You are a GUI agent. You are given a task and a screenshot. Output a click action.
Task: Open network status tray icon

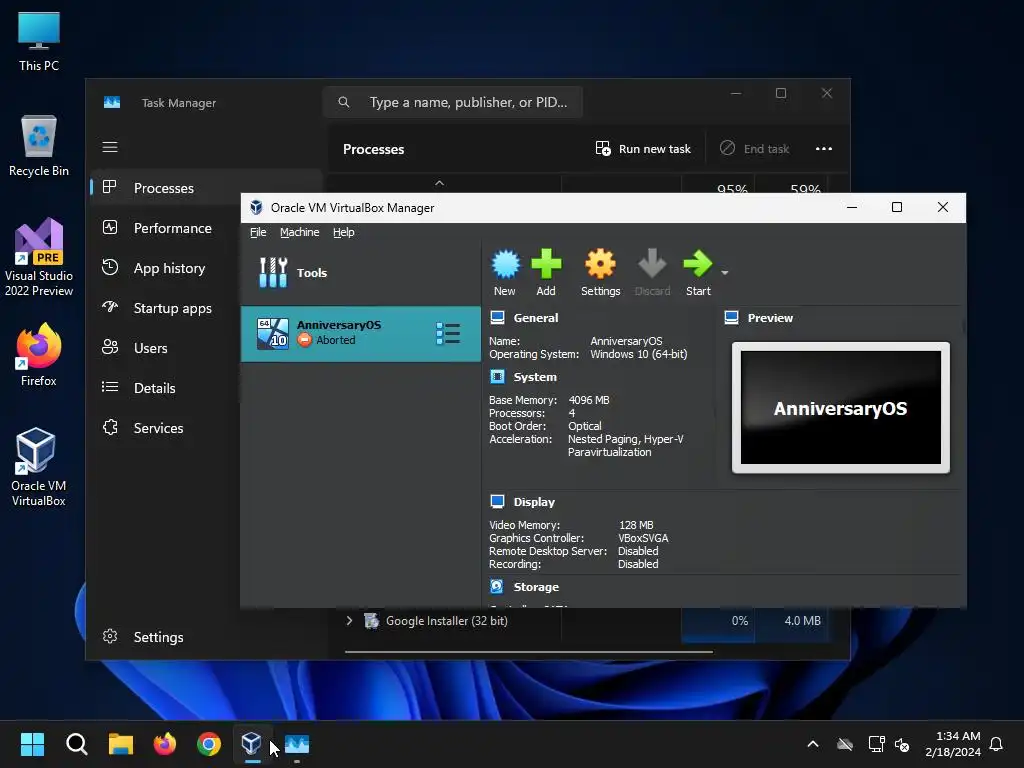pos(876,744)
